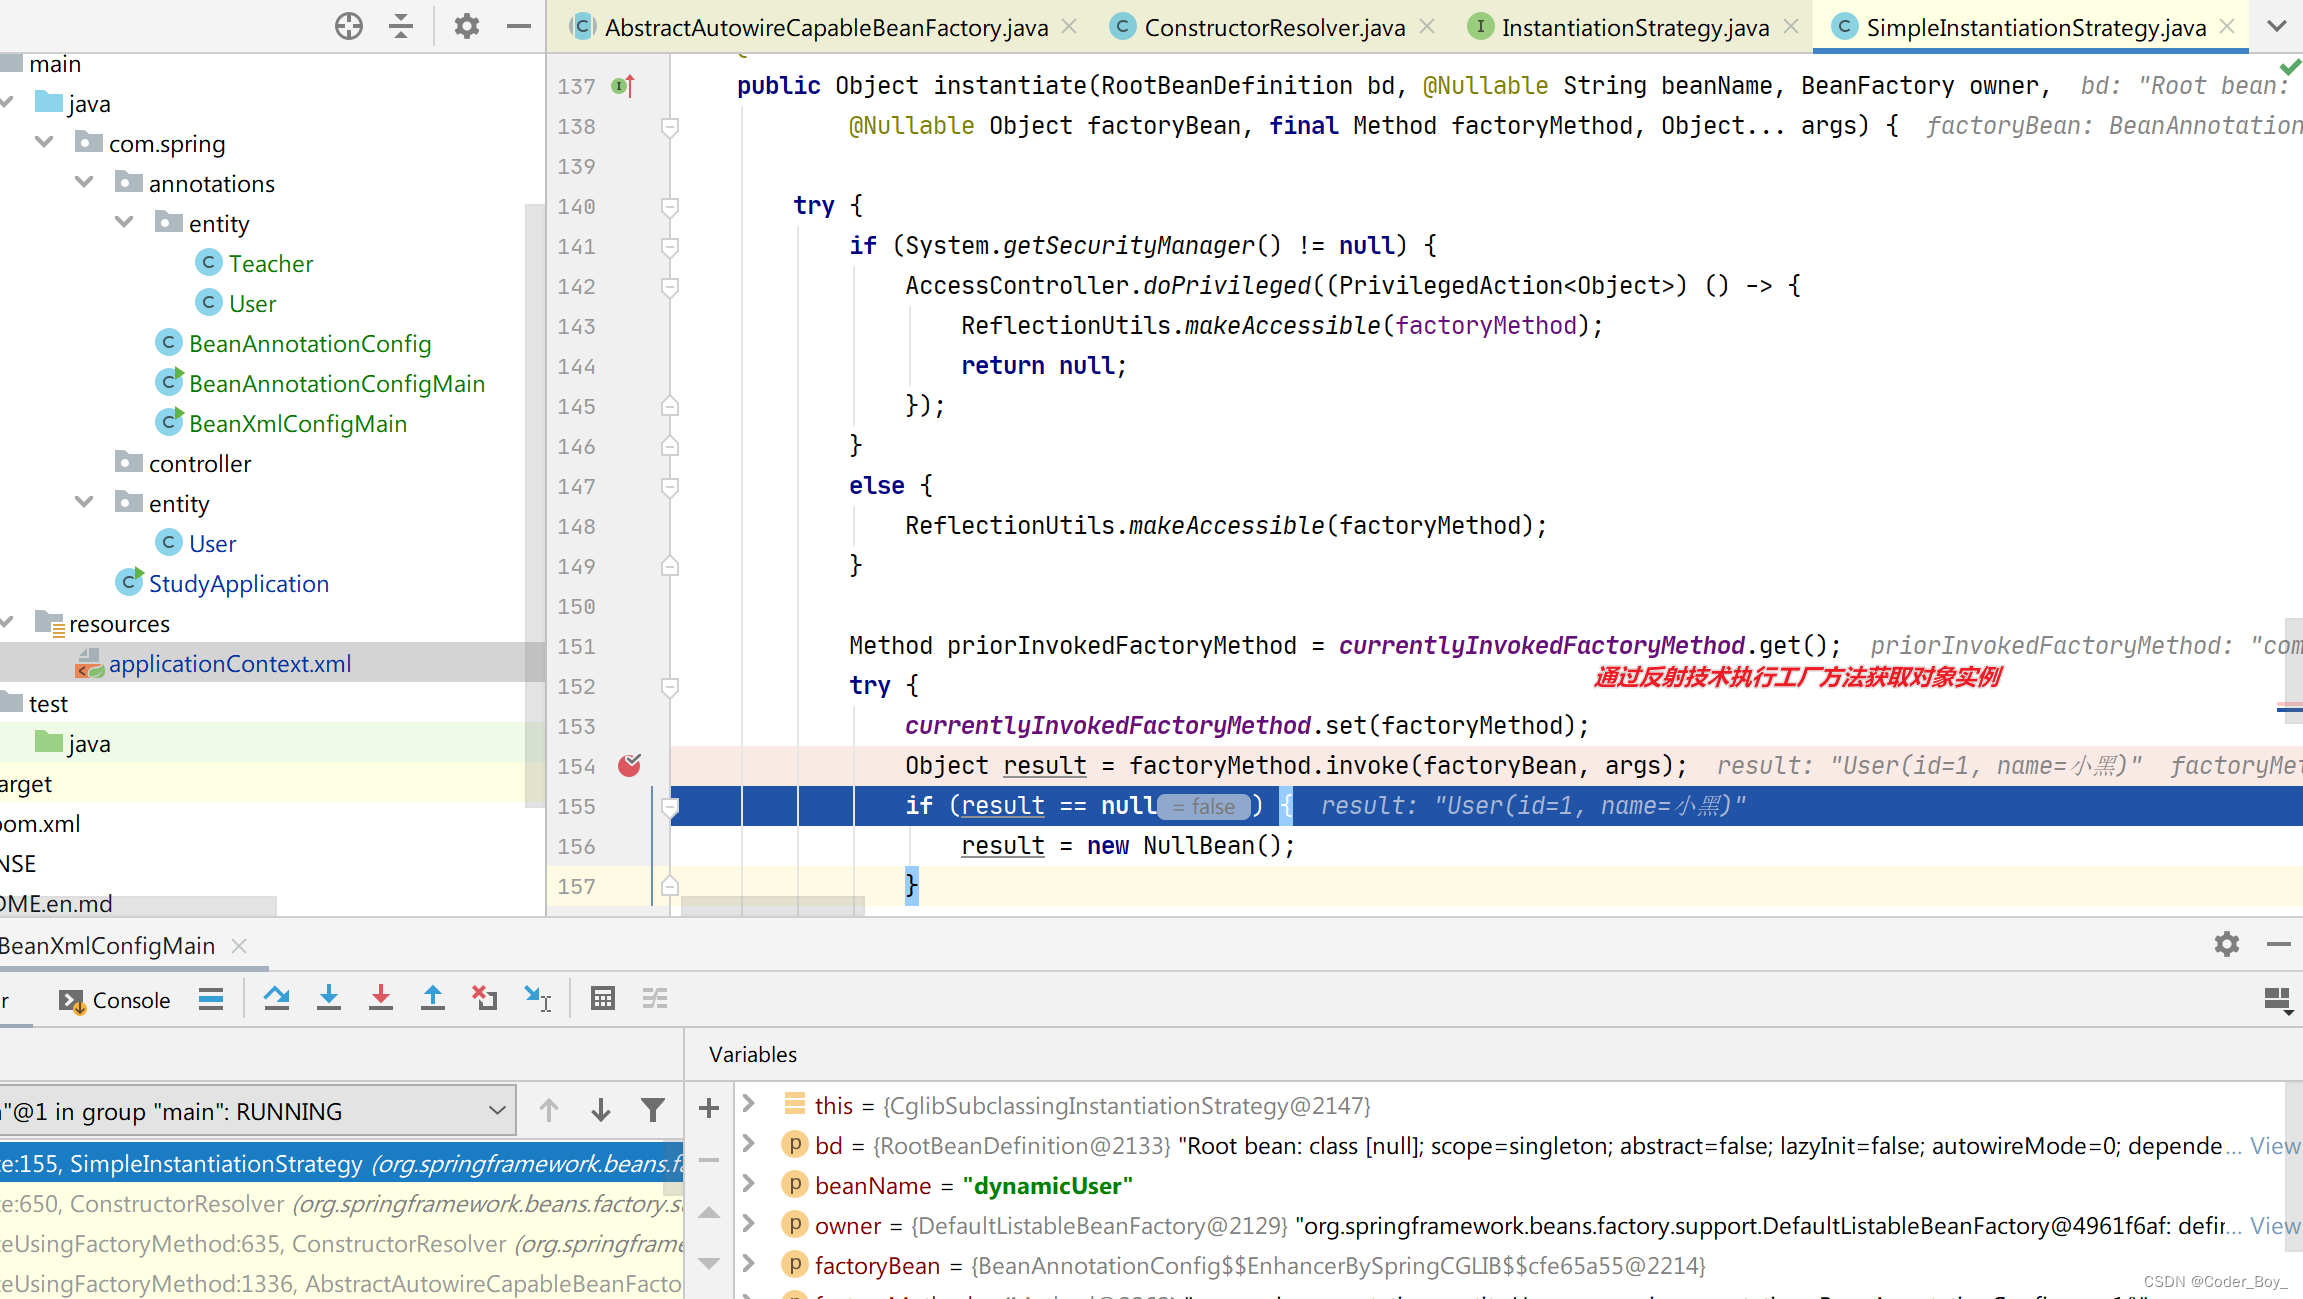
Task: Expand the owner DefaultListableBeanFactory entry
Action: (748, 1225)
